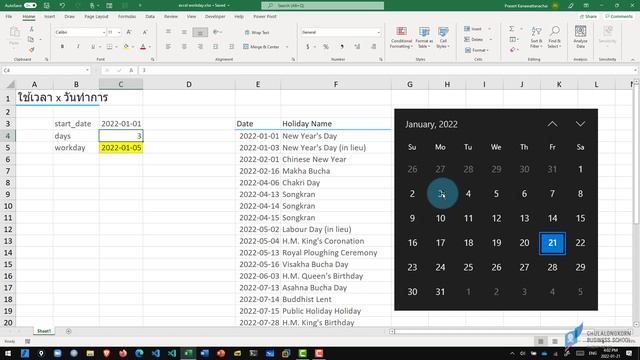
Task: Switch to the Data tab
Action: [150, 17]
